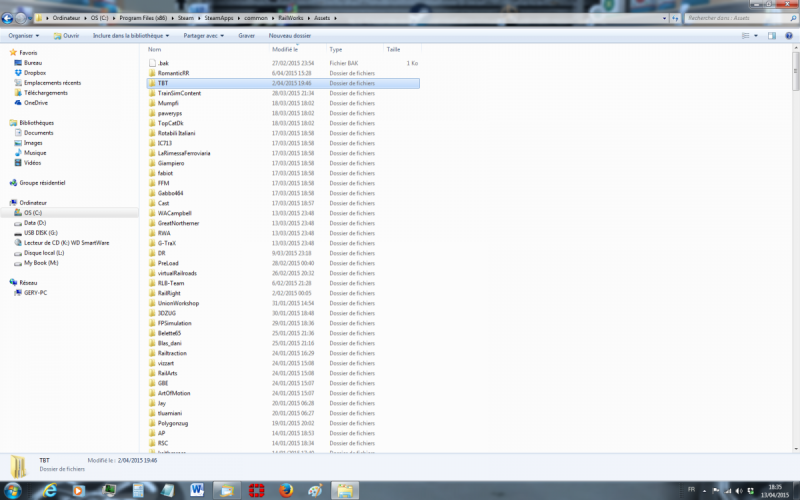
Task: Open Microsoft Word from the taskbar
Action: point(197,490)
